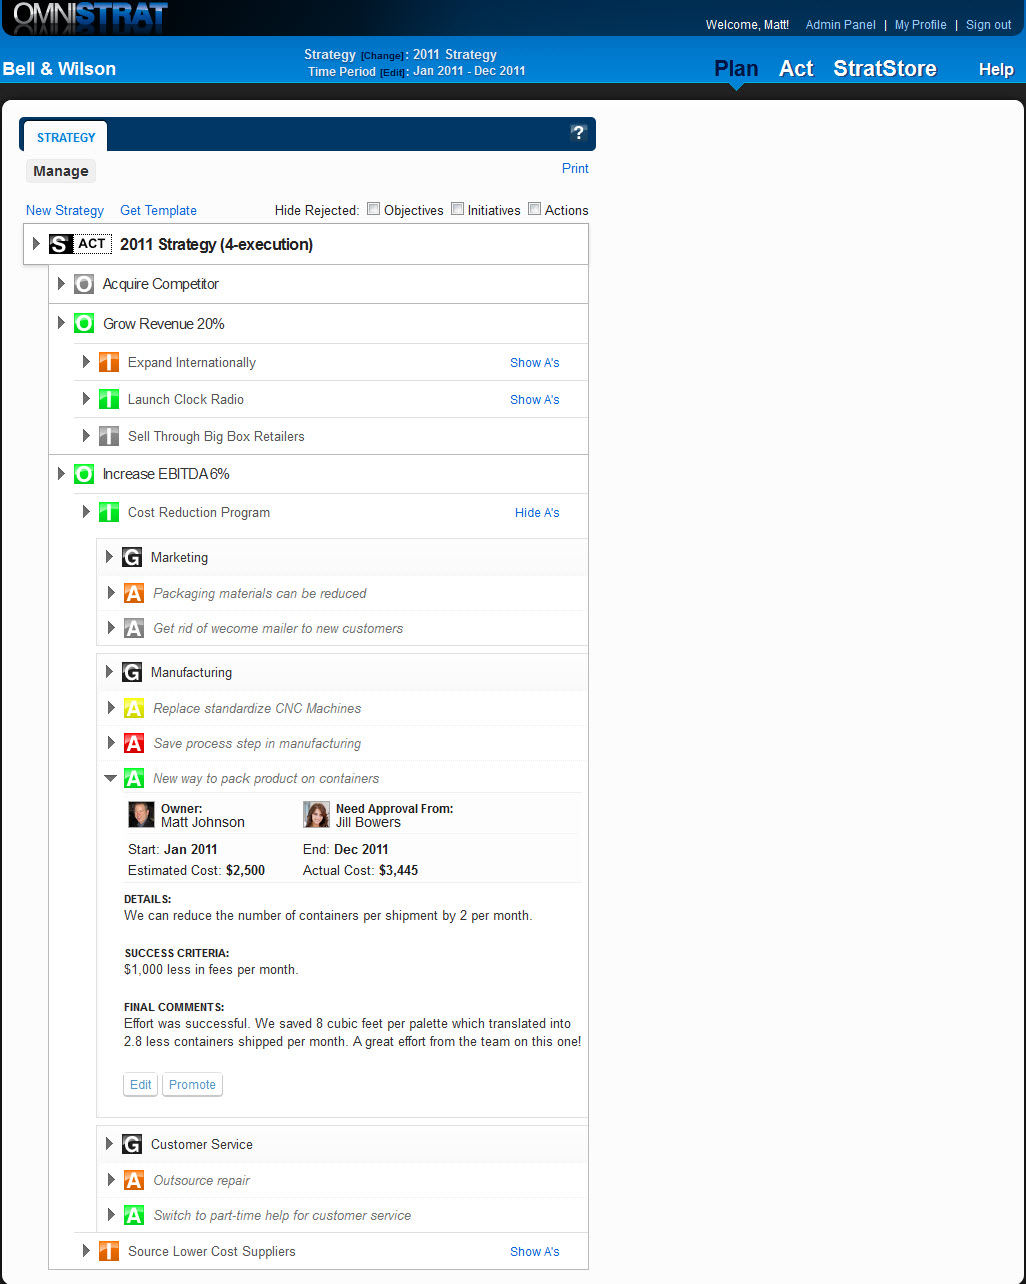Viewport: 1026px width, 1284px height.
Task: Click the orange icon for Expand Internationally
Action: click(109, 363)
